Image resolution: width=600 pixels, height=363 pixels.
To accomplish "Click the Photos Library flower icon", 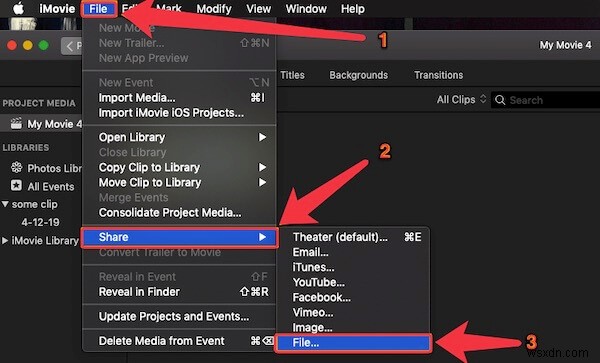I will pos(16,168).
